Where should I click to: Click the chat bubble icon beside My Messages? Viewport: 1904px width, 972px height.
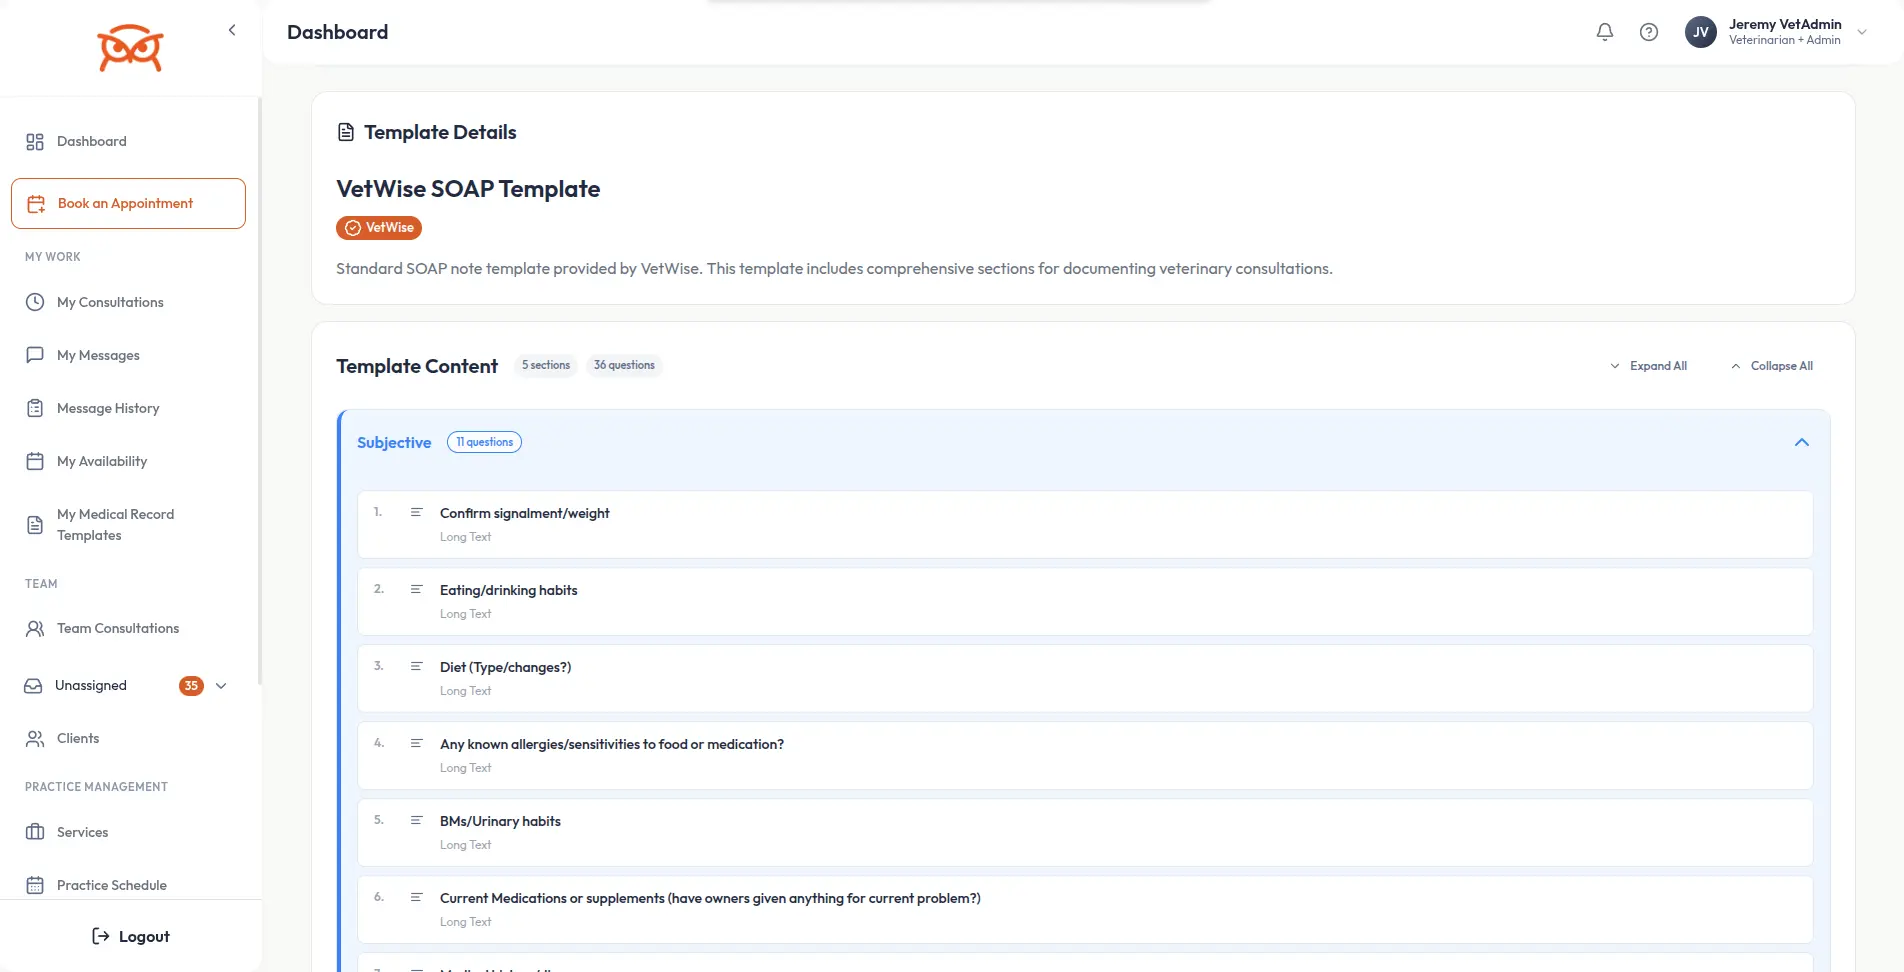[35, 355]
